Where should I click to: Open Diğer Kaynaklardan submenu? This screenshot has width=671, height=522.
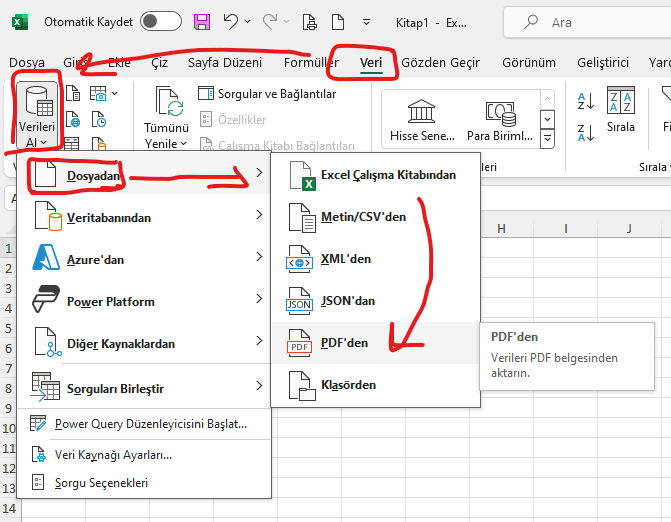[144, 341]
